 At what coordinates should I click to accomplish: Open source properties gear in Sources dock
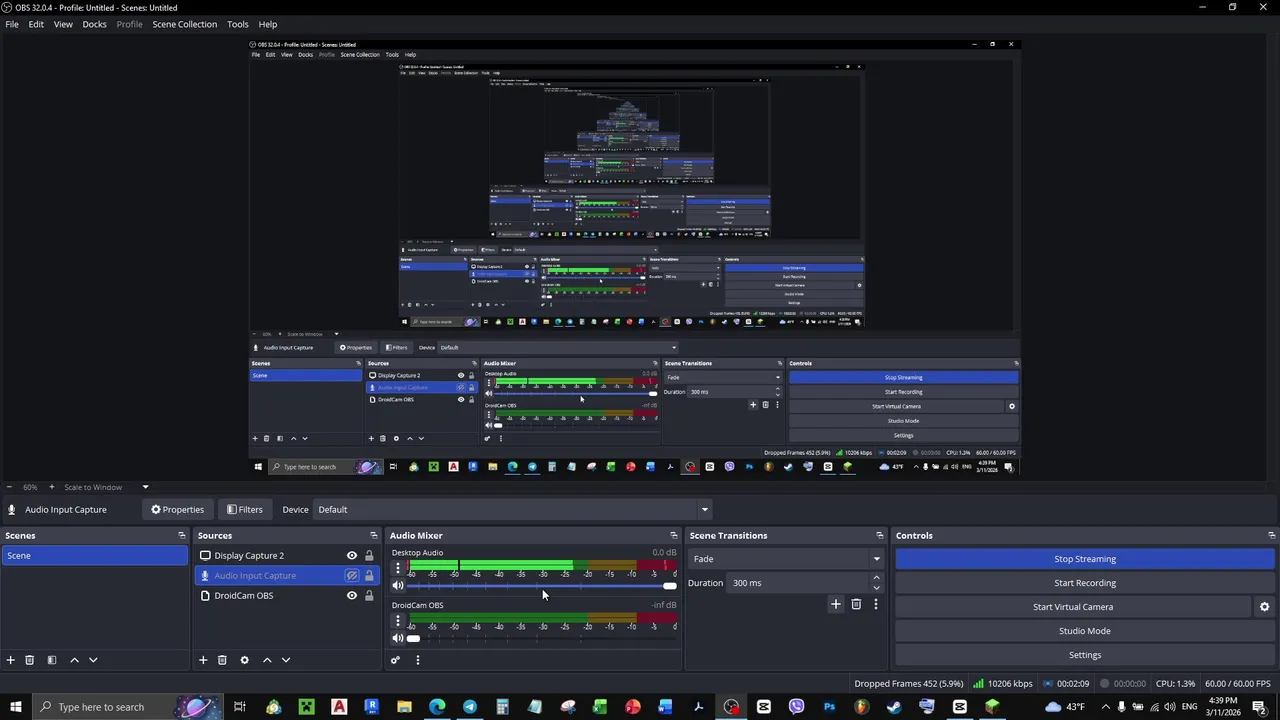[x=244, y=660]
